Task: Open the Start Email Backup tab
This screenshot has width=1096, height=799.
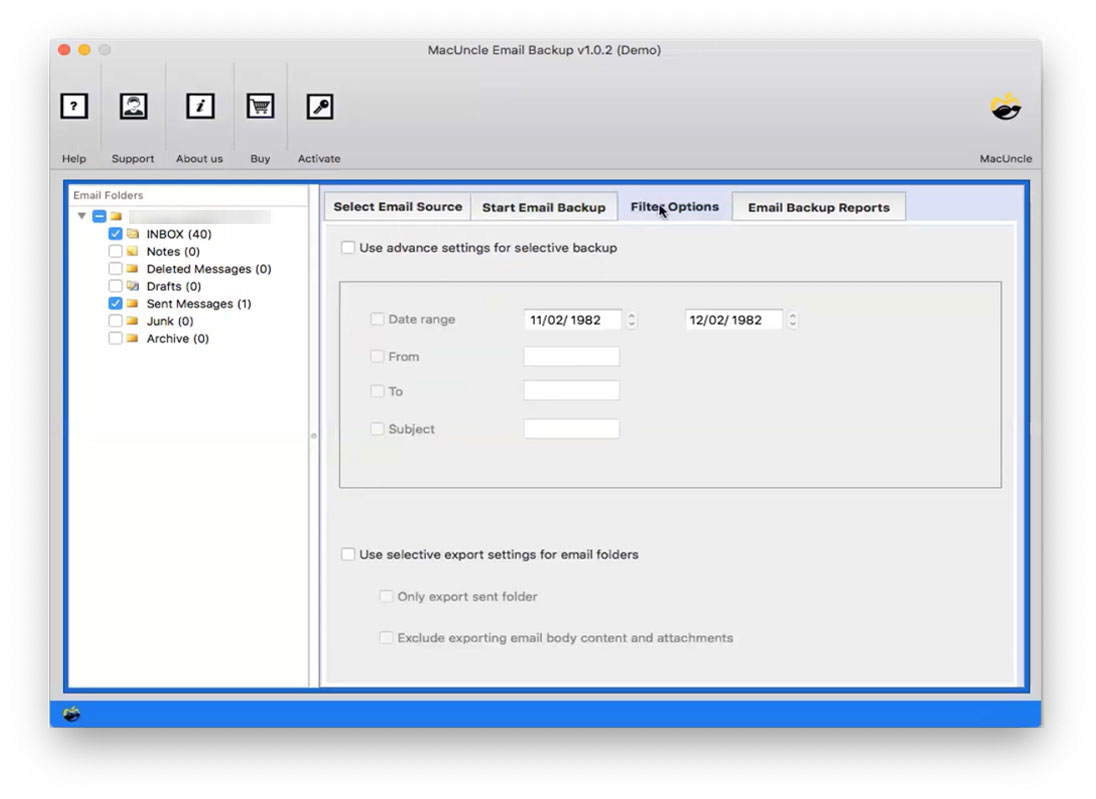Action: 544,207
